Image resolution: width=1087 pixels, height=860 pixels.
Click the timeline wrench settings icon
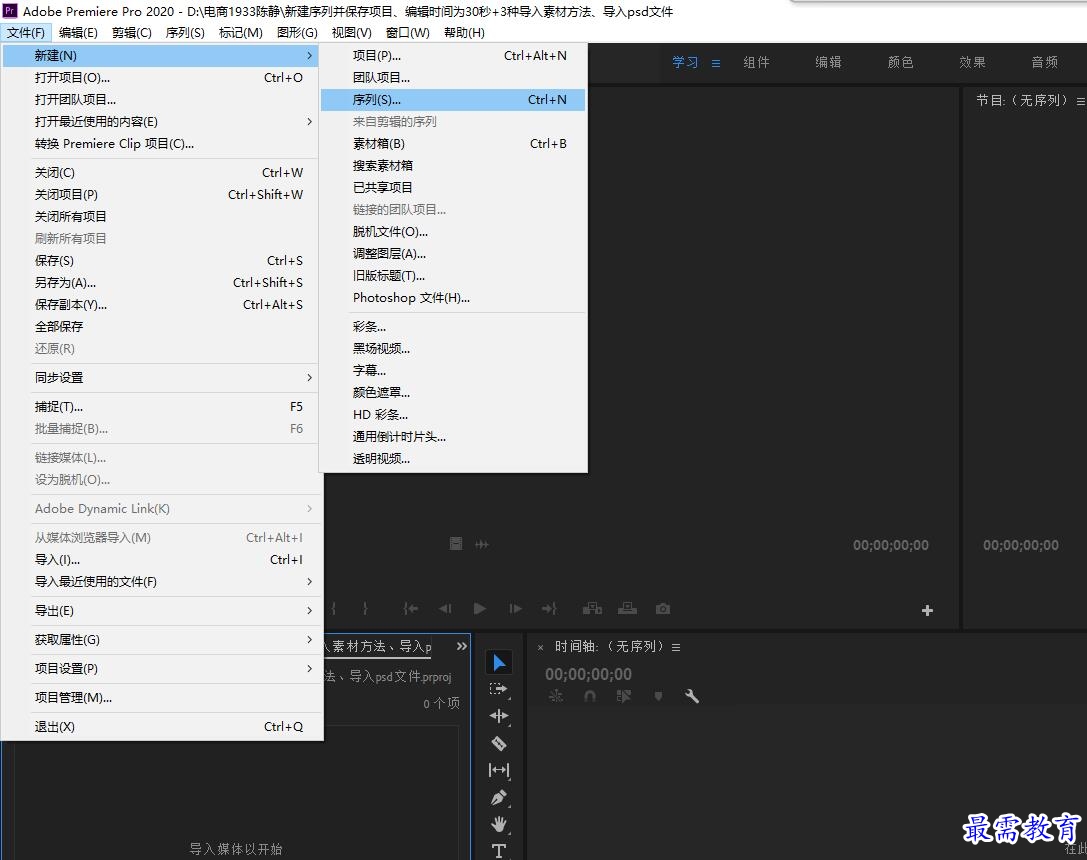(x=692, y=696)
